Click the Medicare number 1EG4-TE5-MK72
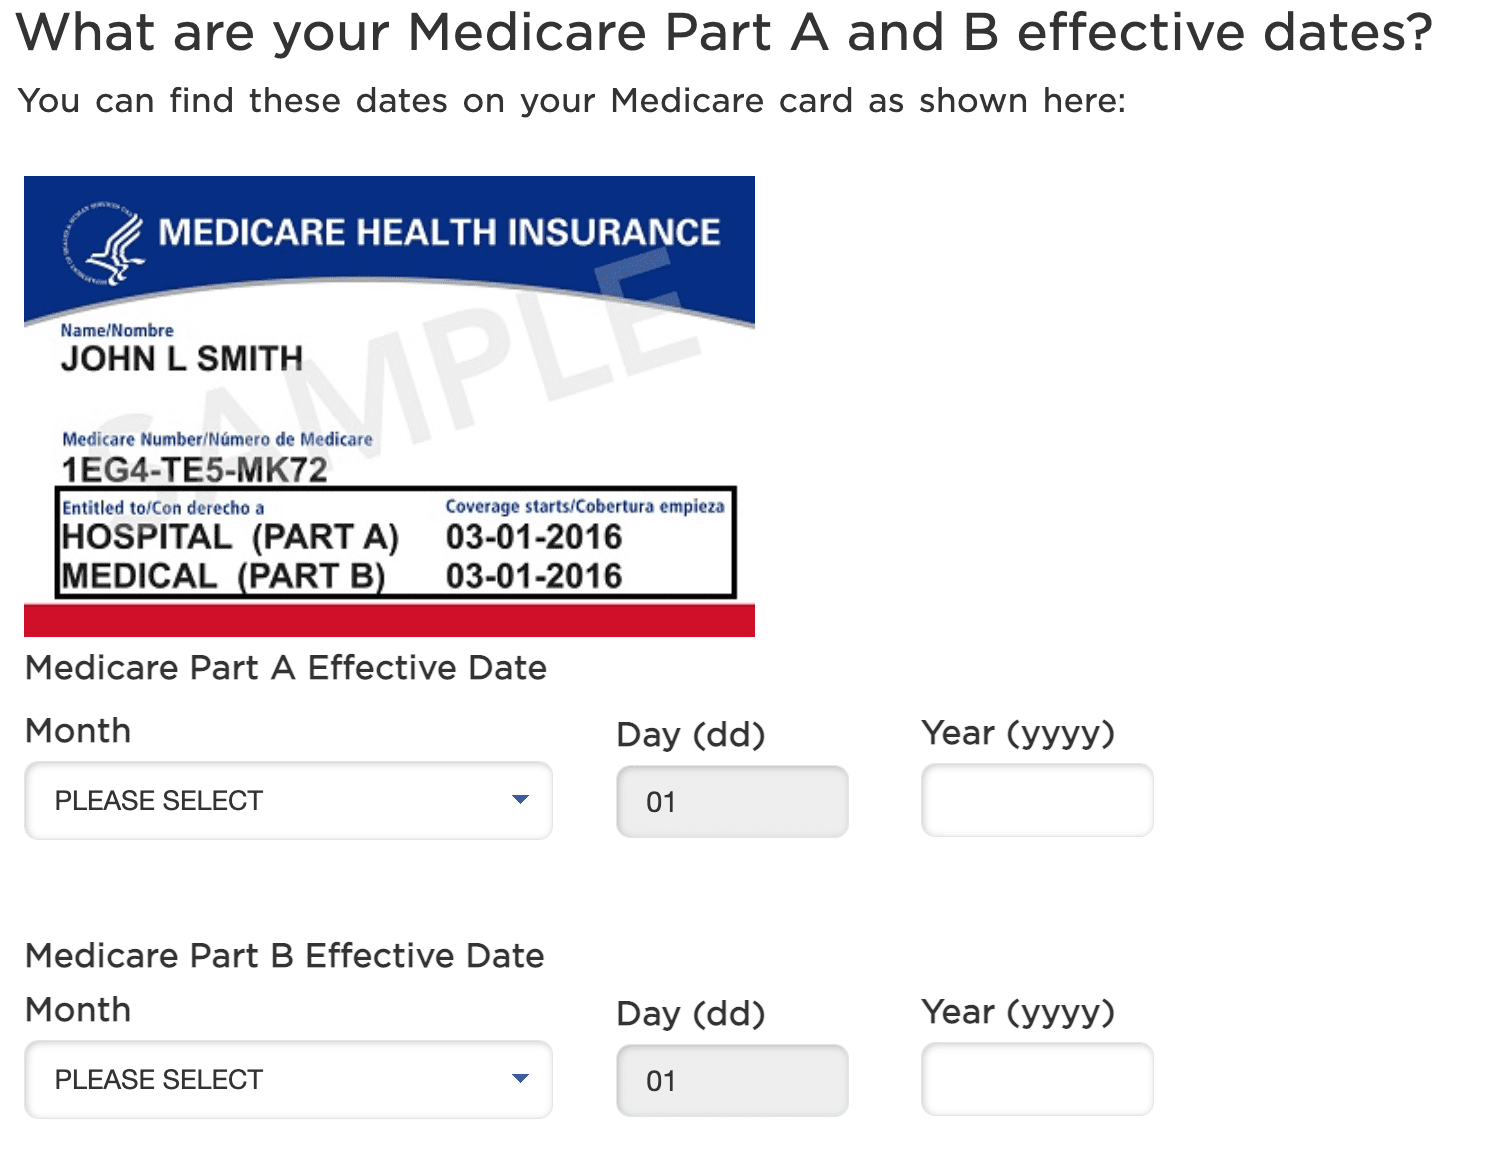The image size is (1496, 1176). click(x=196, y=469)
